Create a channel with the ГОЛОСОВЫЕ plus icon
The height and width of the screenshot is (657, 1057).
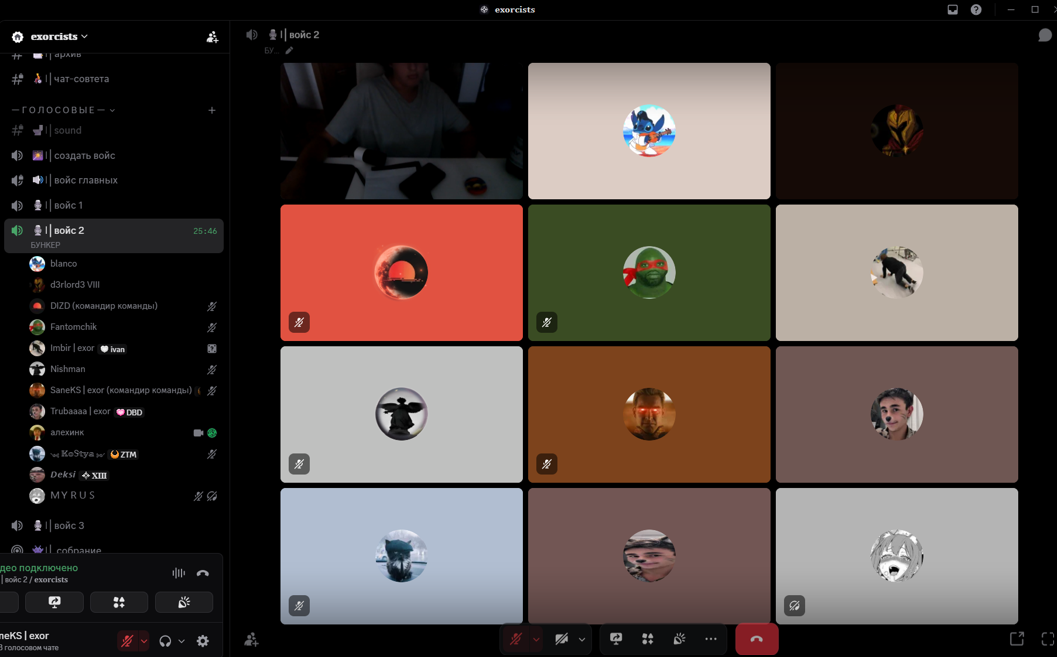212,110
